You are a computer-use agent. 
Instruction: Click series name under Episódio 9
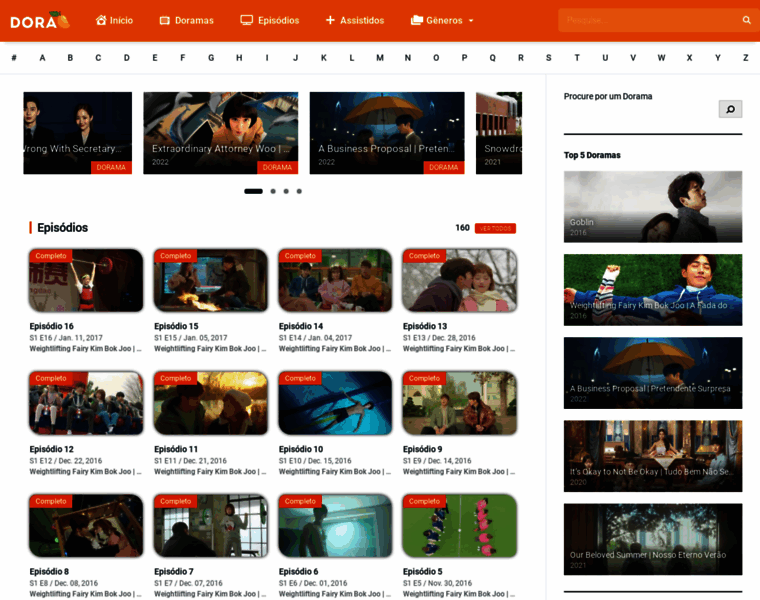tap(459, 471)
